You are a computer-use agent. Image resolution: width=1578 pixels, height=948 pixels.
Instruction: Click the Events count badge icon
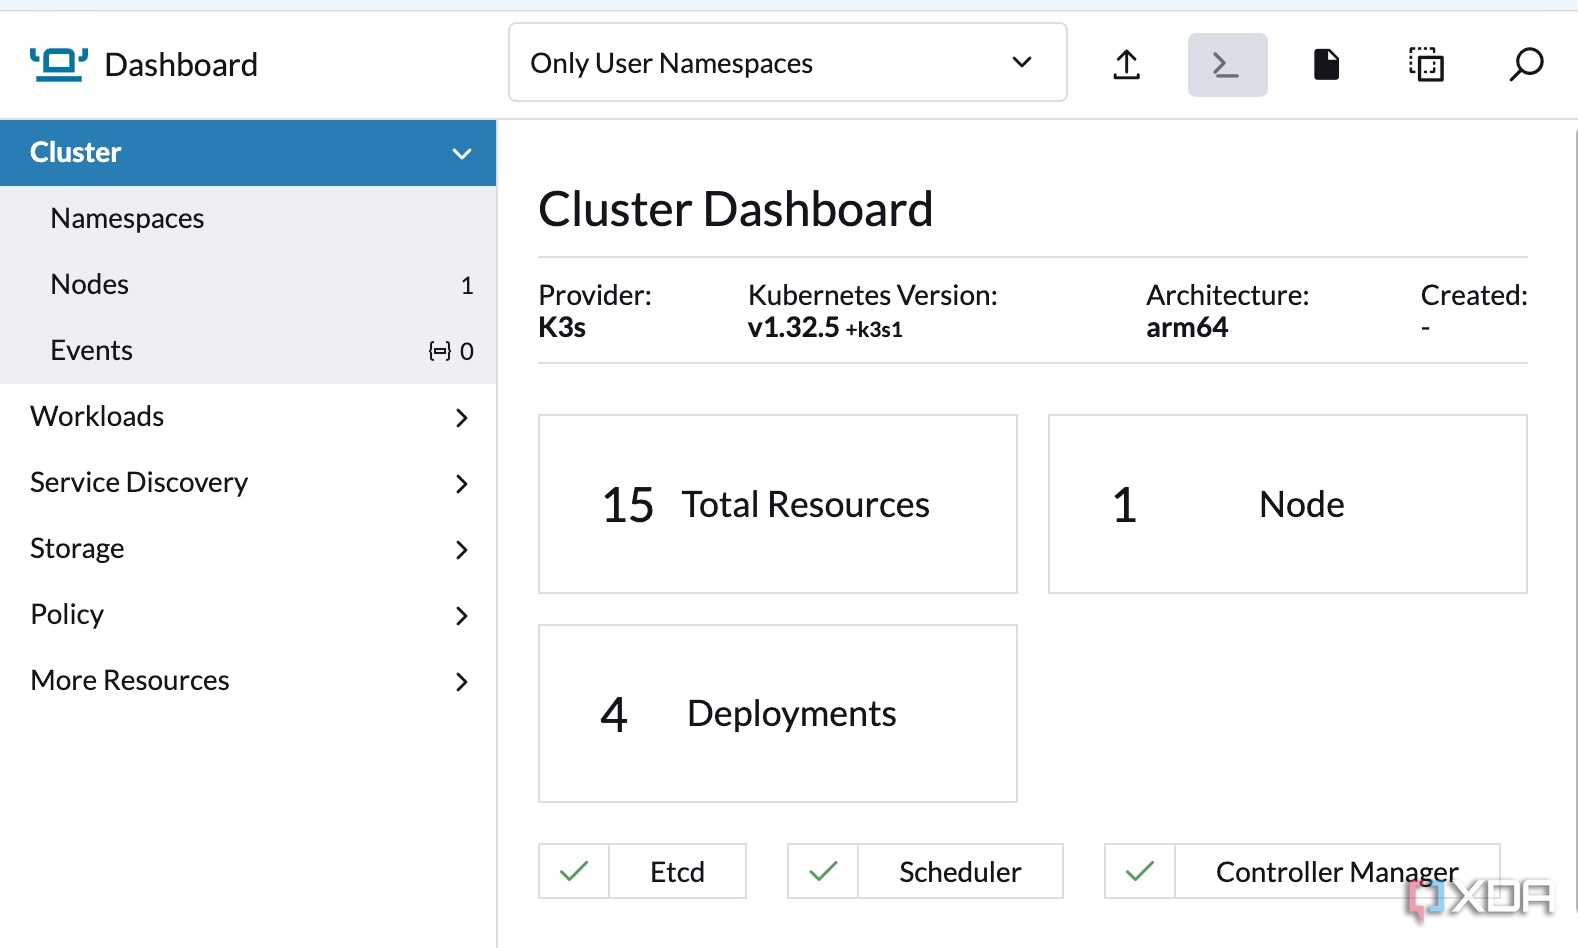tap(440, 351)
